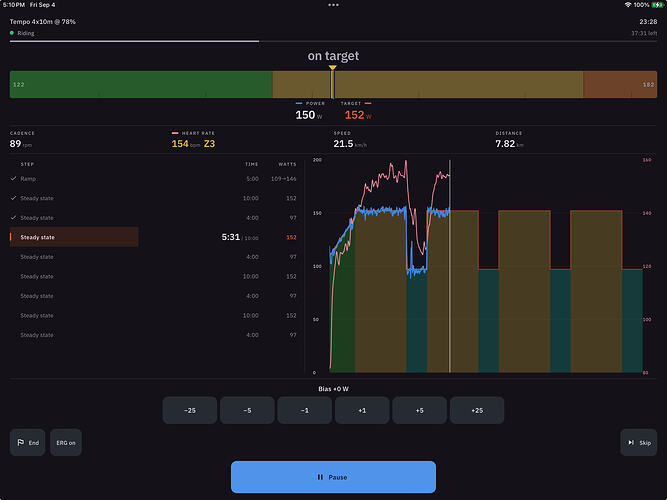Viewport: 667px width, 500px height.
Task: Toggle the ERG on button
Action: tap(66, 443)
